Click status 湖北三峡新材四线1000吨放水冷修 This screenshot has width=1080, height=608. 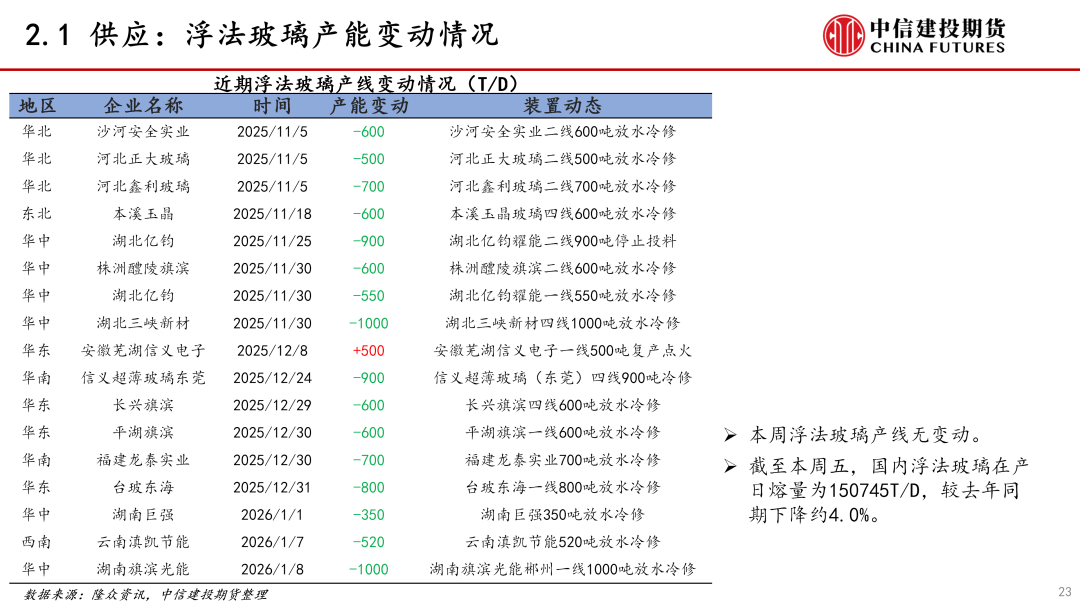[563, 323]
